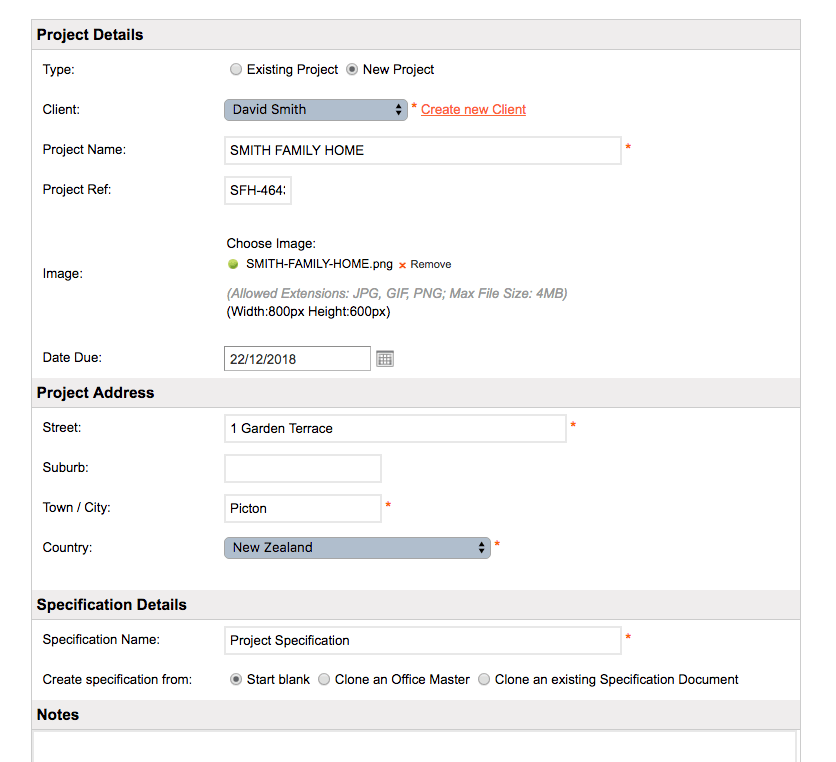The width and height of the screenshot is (836, 762).
Task: Click the empty Suburb field
Action: 302,468
